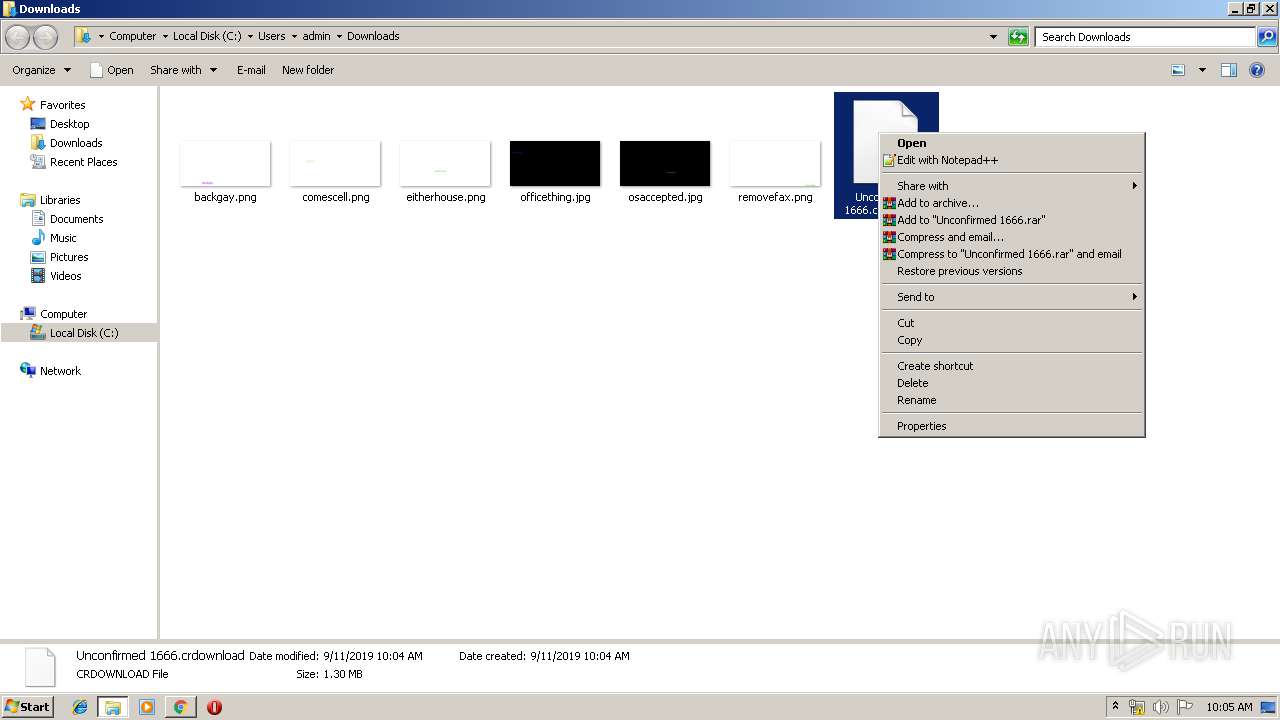Select Computer in the navigation pane

click(x=63, y=314)
